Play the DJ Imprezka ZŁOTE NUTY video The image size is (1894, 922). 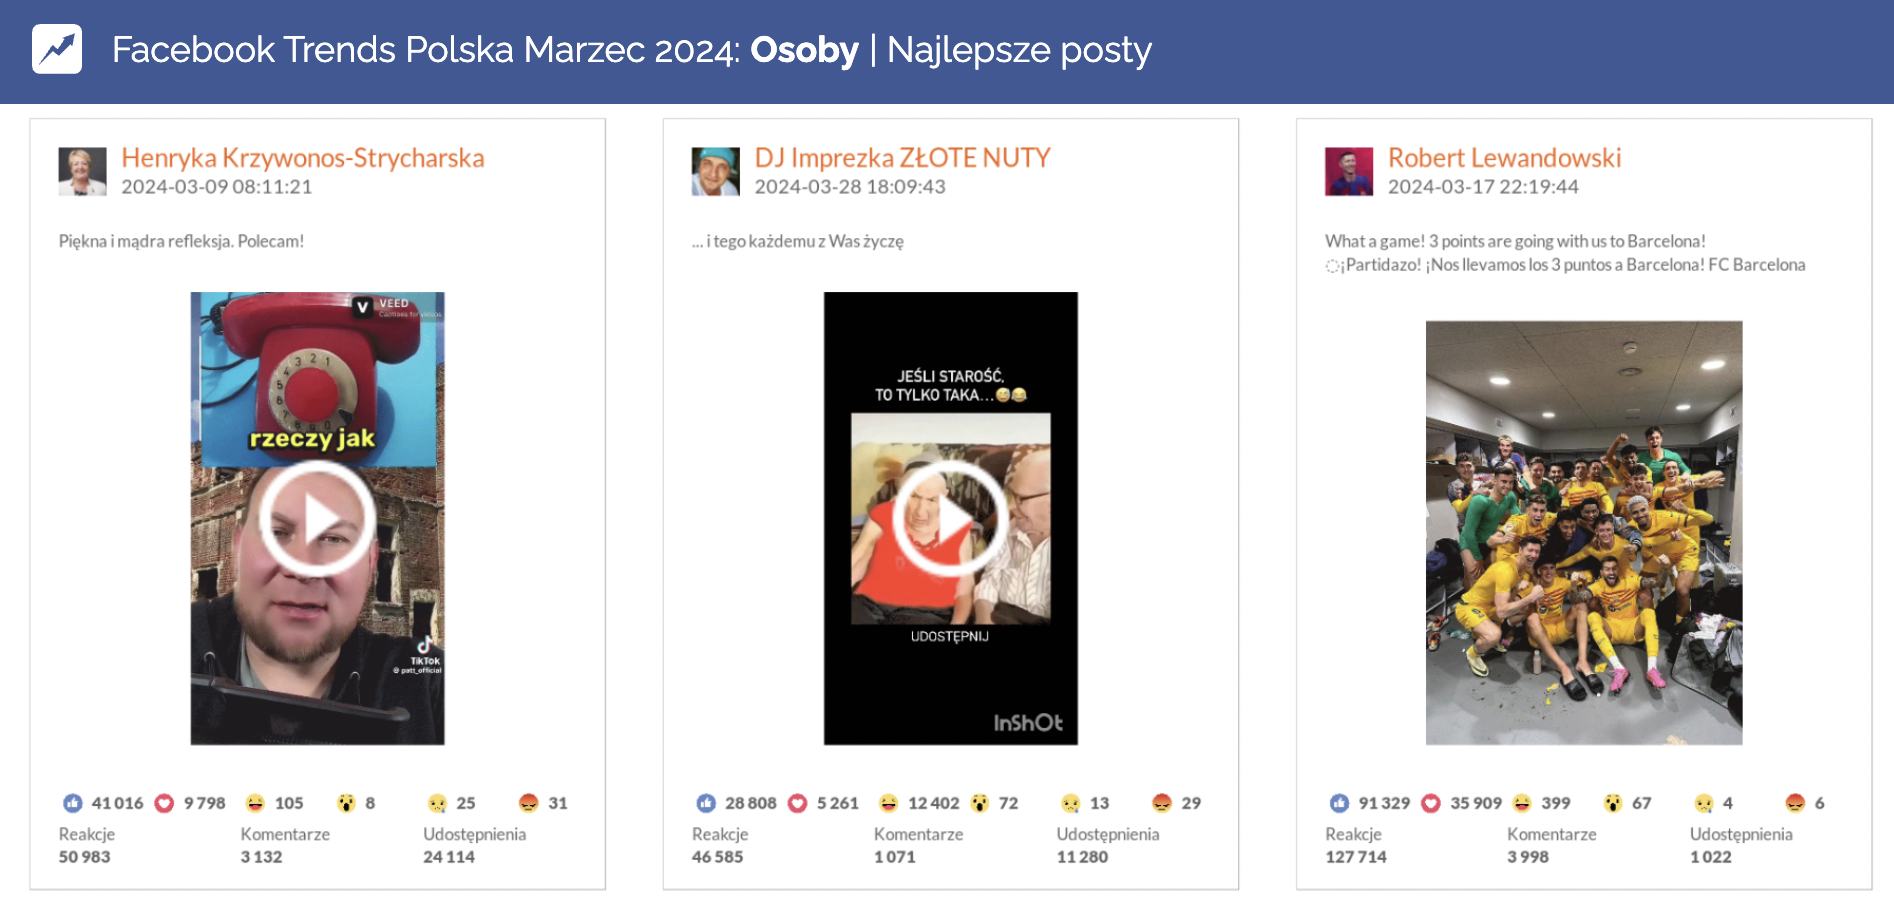point(950,518)
